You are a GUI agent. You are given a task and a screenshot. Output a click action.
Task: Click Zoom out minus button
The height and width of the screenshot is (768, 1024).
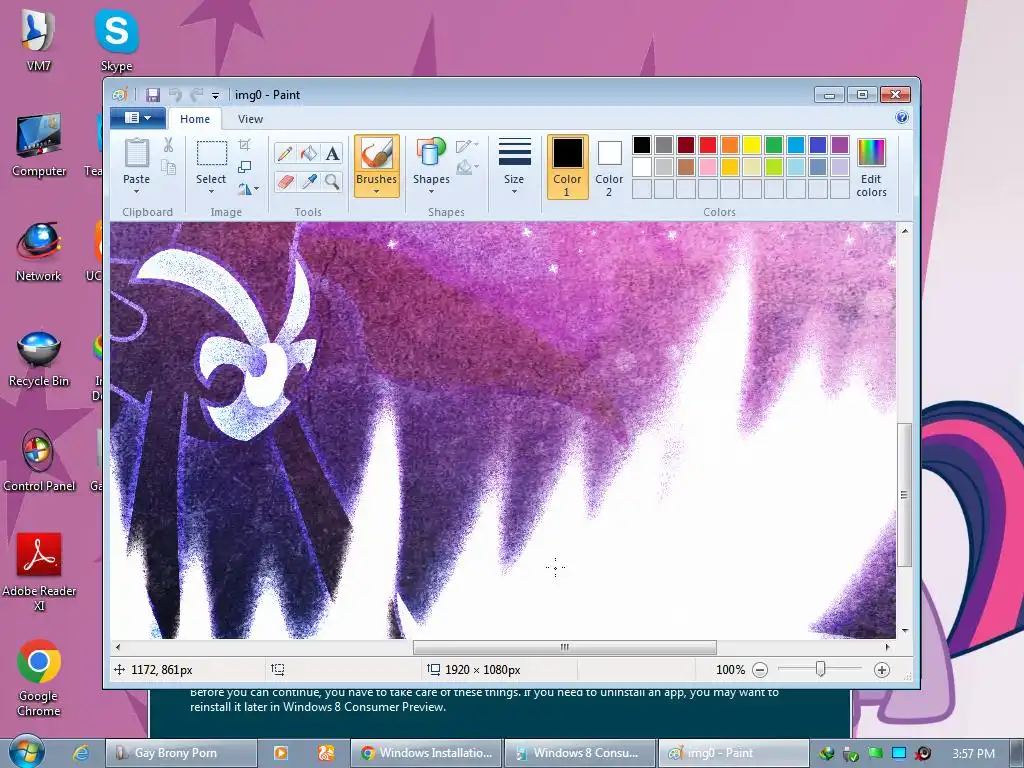pyautogui.click(x=760, y=670)
